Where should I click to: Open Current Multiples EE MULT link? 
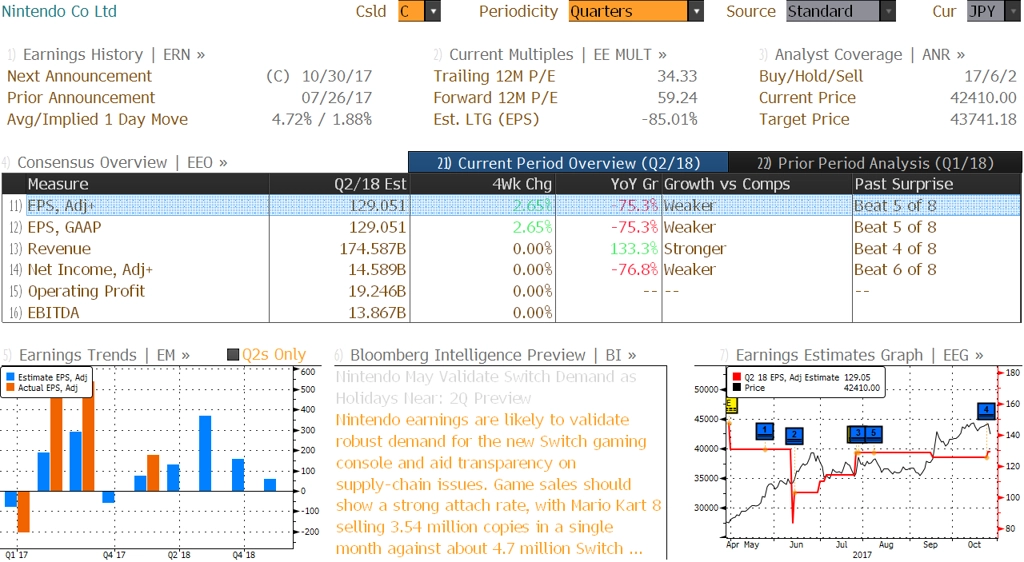(558, 55)
